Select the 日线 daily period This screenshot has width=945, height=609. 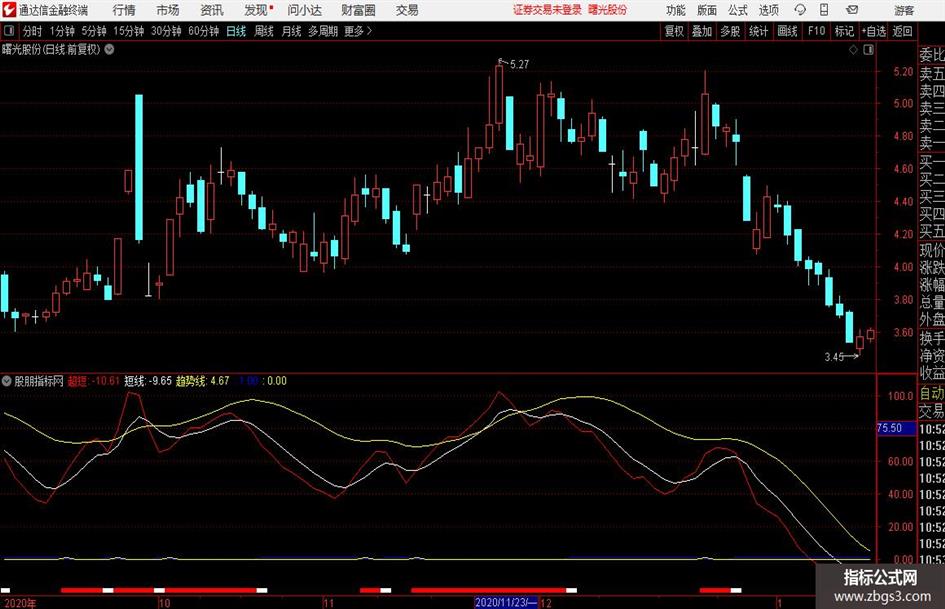(x=236, y=31)
